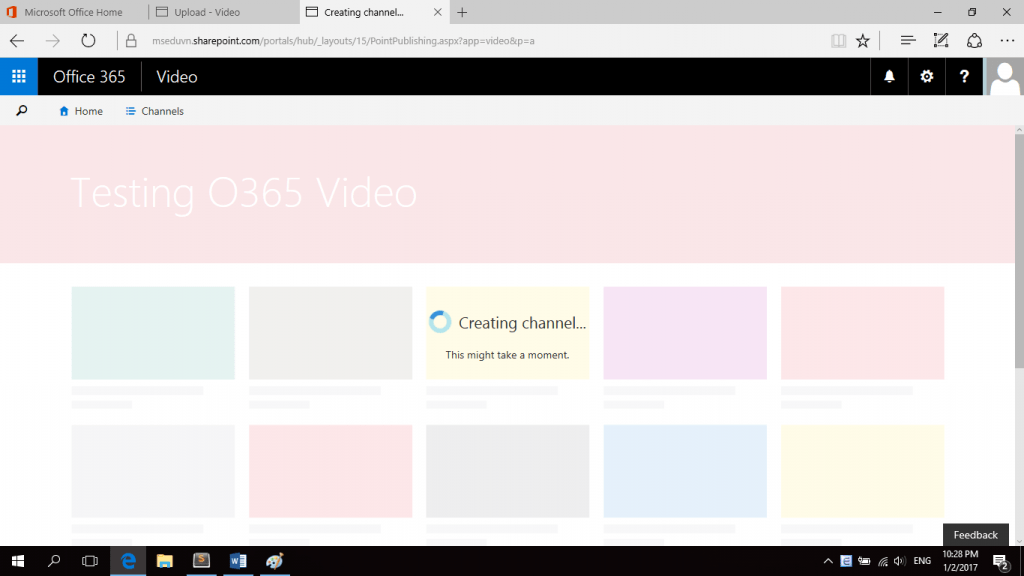This screenshot has width=1024, height=576.
Task: Click the video search magnifier icon
Action: [22, 111]
